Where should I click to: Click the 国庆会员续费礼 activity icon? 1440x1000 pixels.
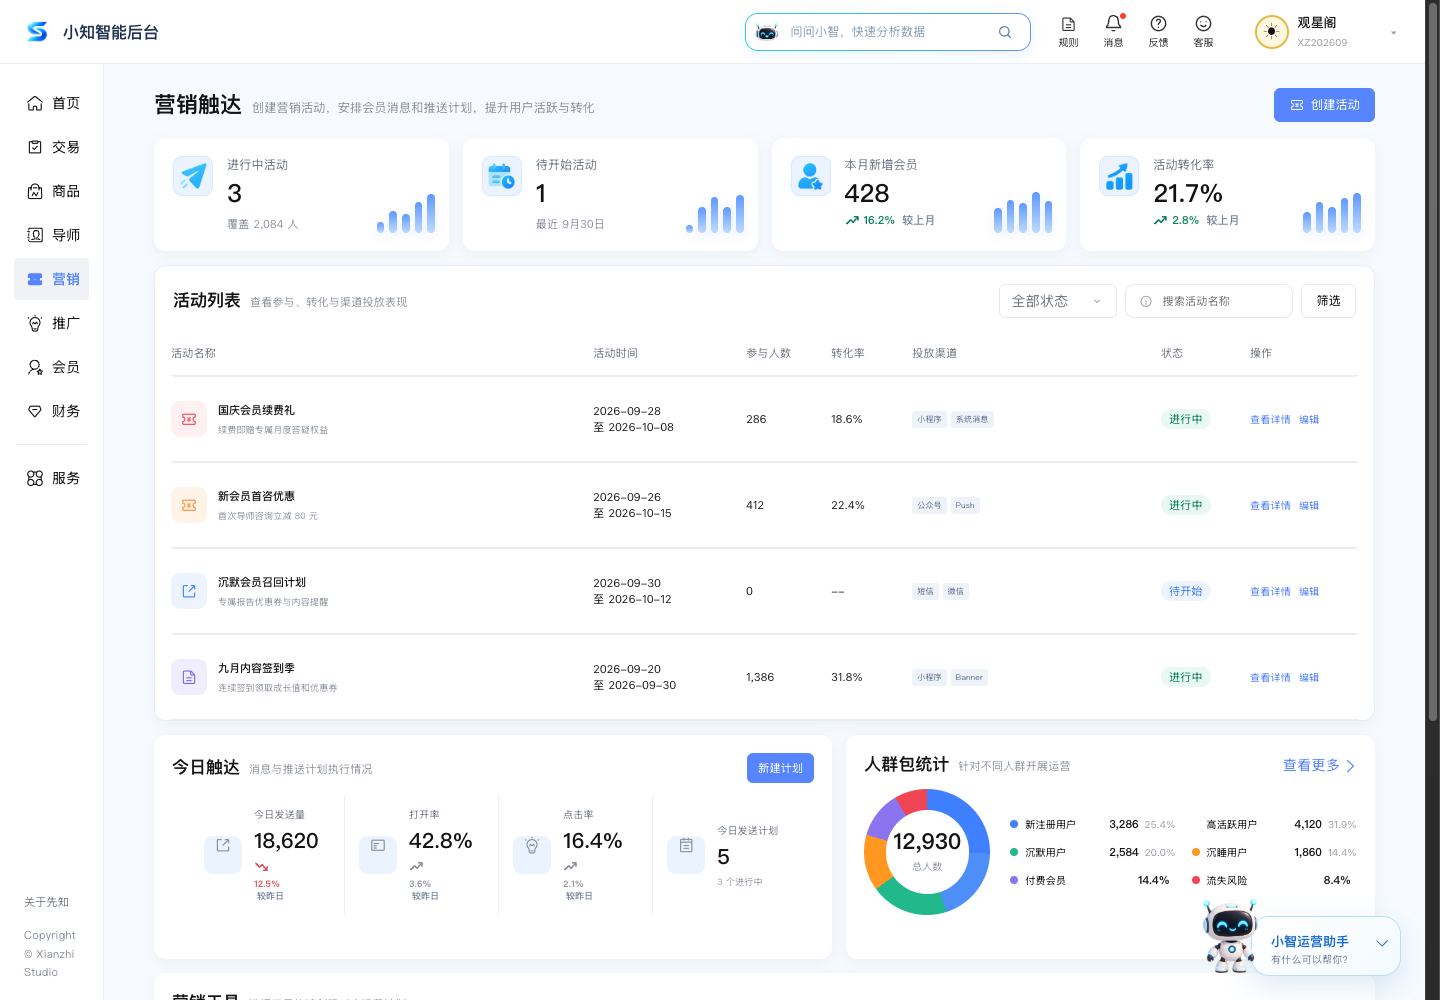coord(189,419)
